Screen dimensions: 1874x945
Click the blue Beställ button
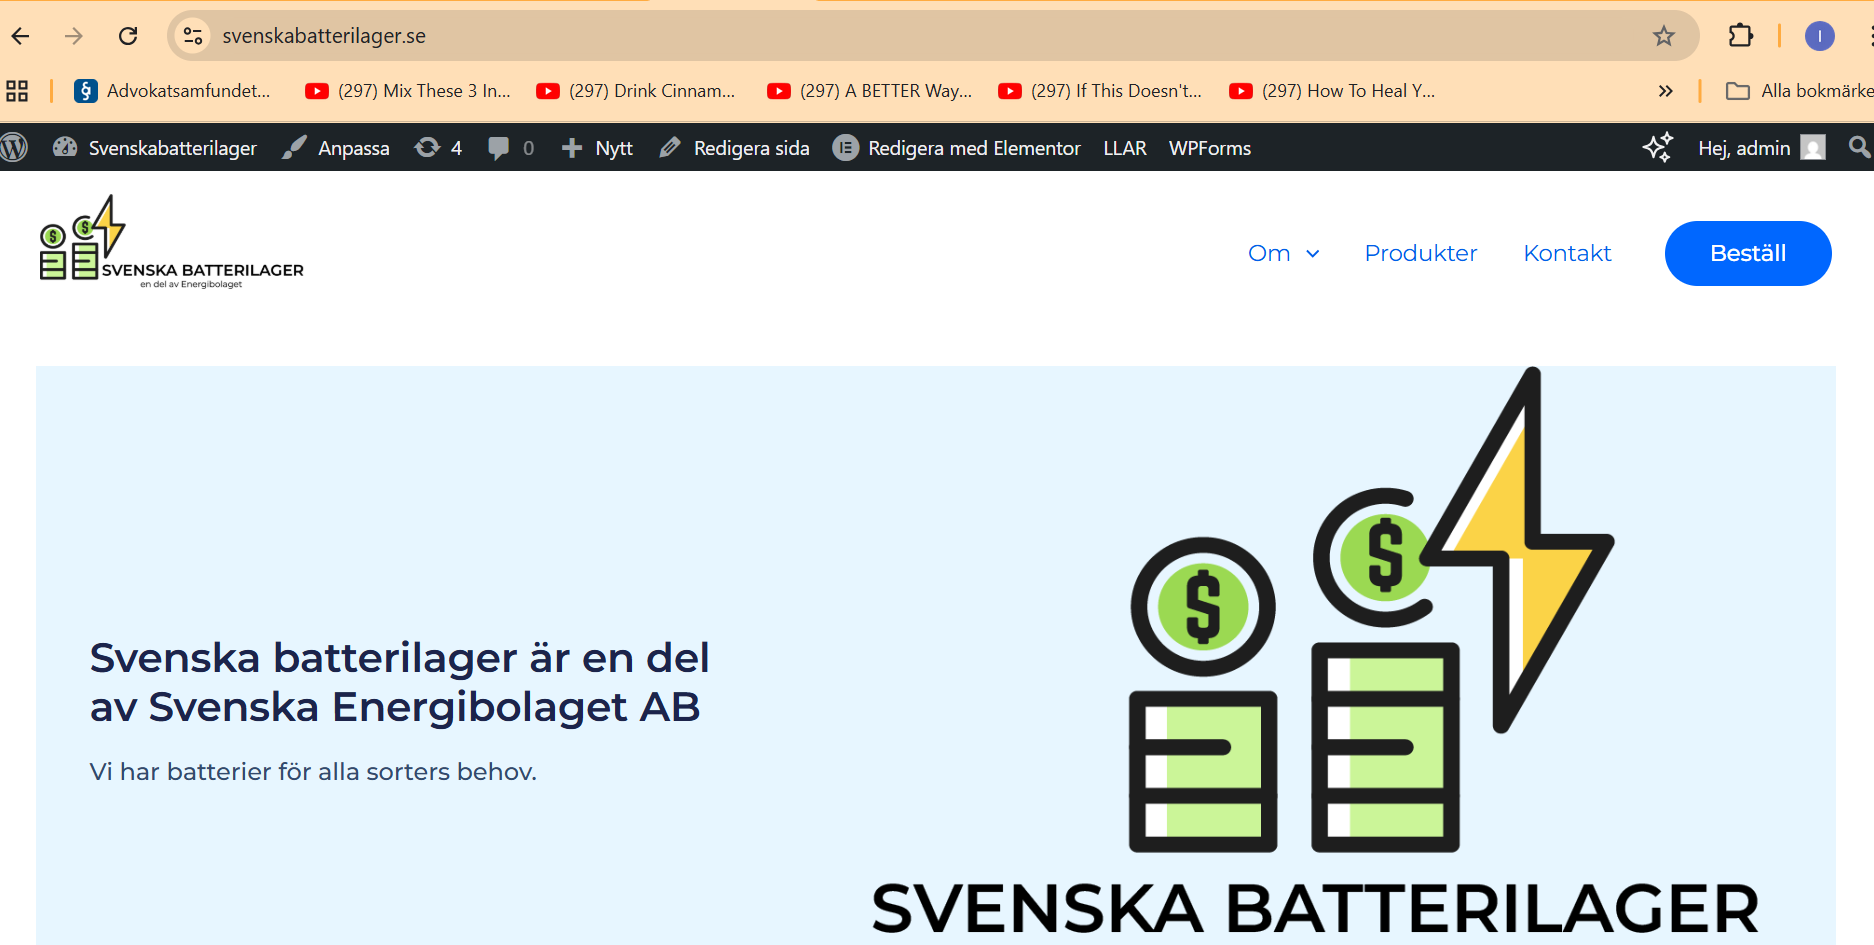tap(1747, 253)
